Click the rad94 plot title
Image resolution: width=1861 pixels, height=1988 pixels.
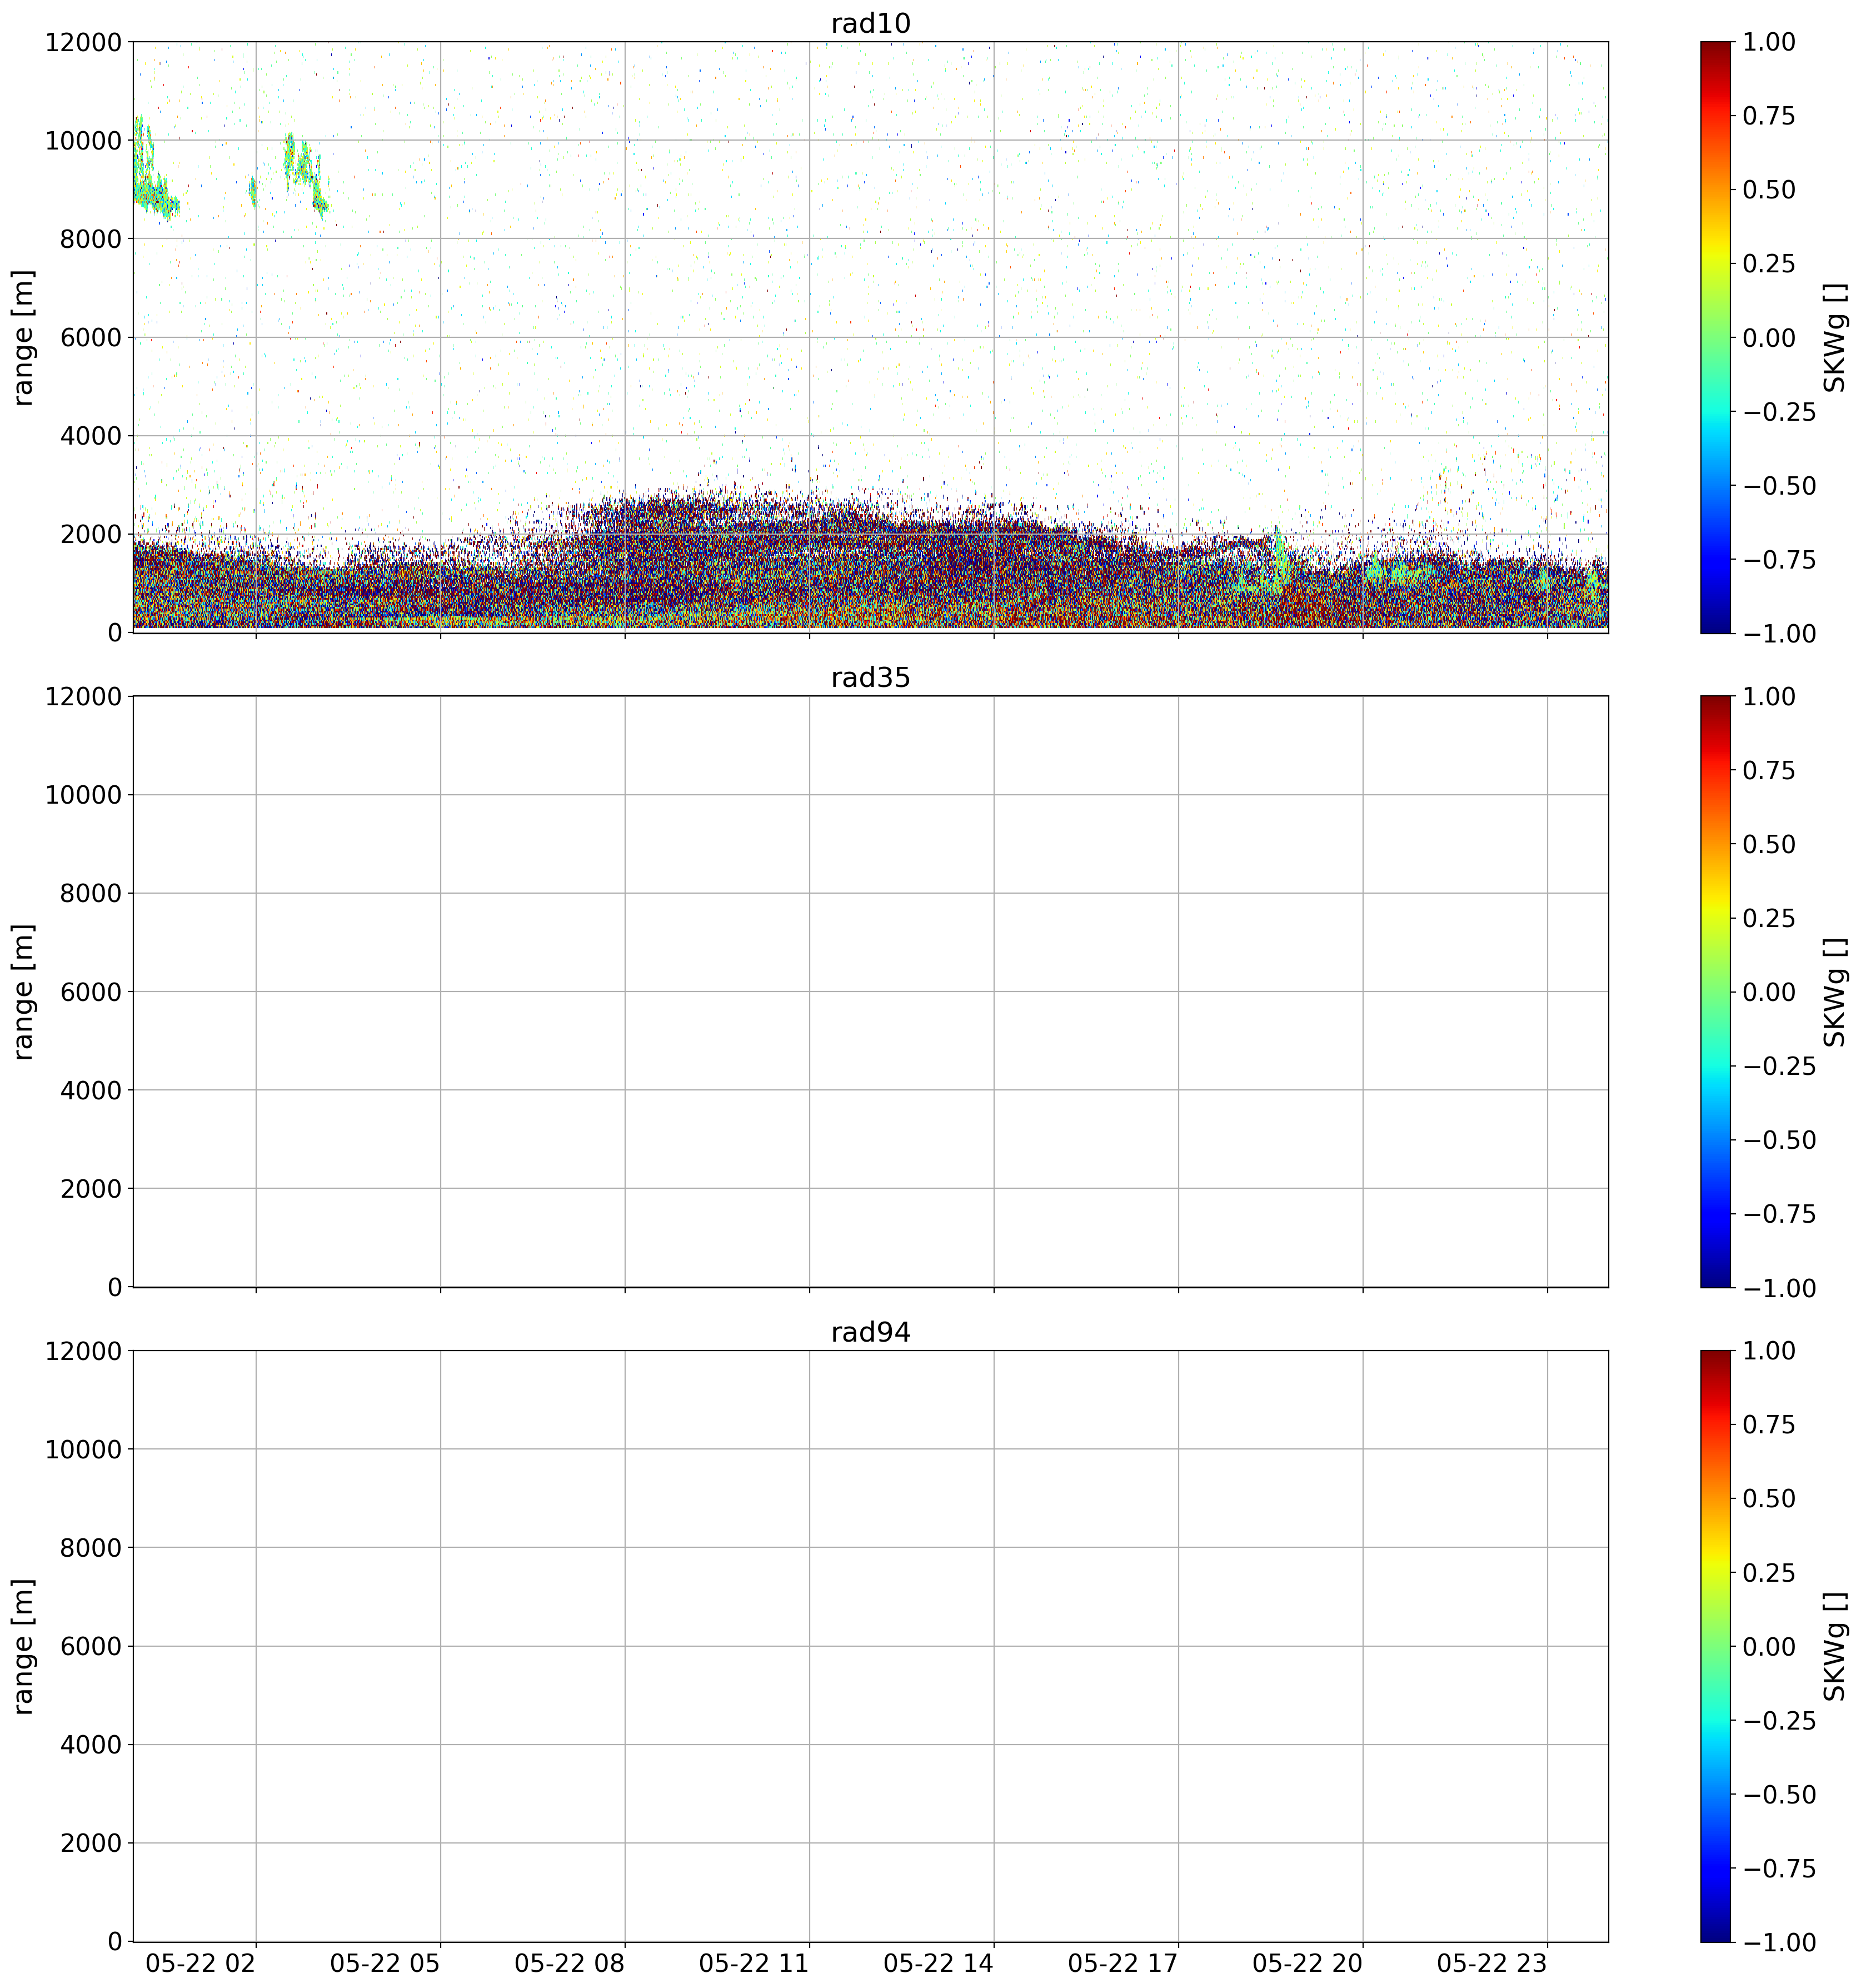click(870, 1333)
